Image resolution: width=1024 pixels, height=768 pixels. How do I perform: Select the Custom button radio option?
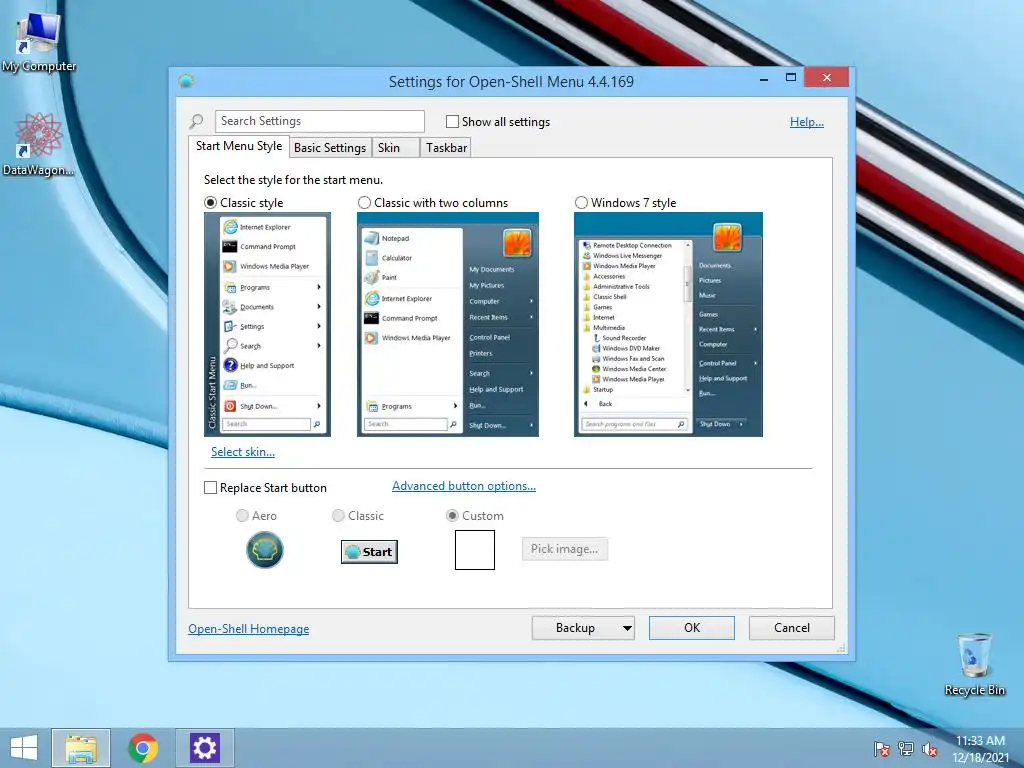pos(452,516)
